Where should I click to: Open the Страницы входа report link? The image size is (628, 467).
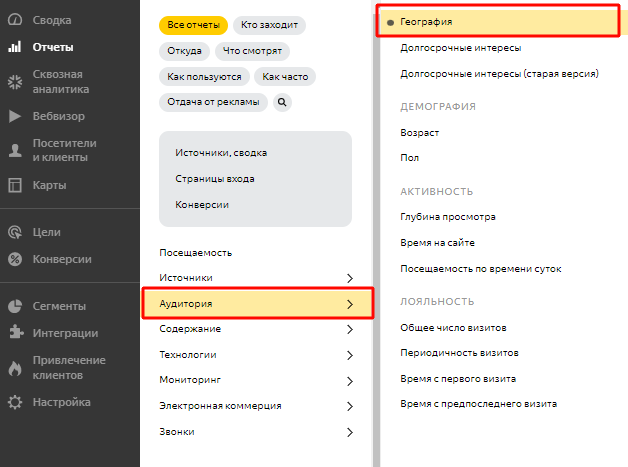[x=214, y=178]
